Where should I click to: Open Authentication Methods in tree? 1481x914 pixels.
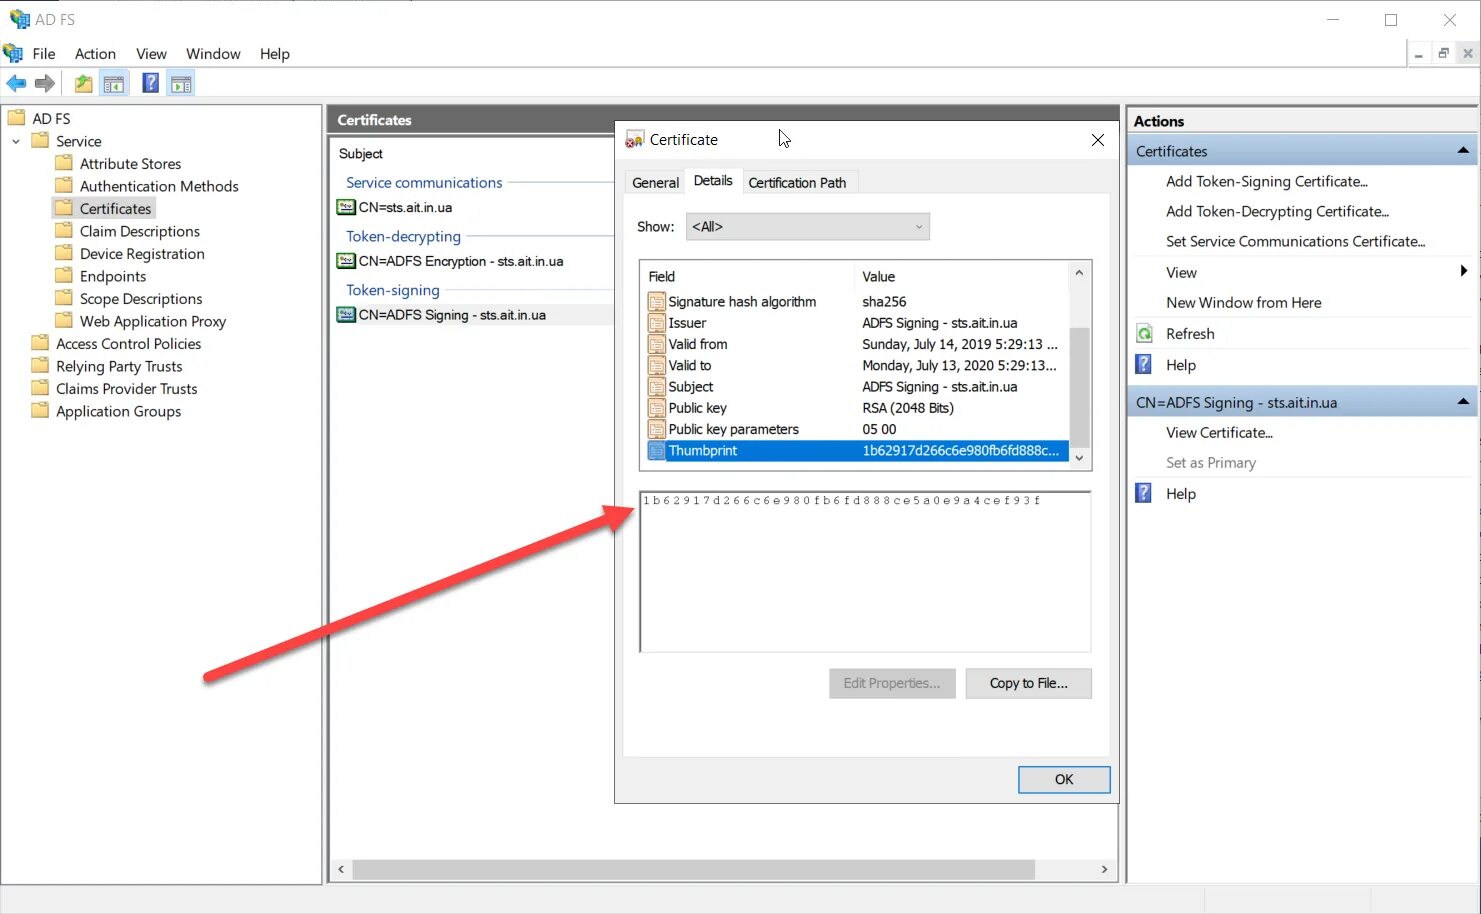click(159, 186)
